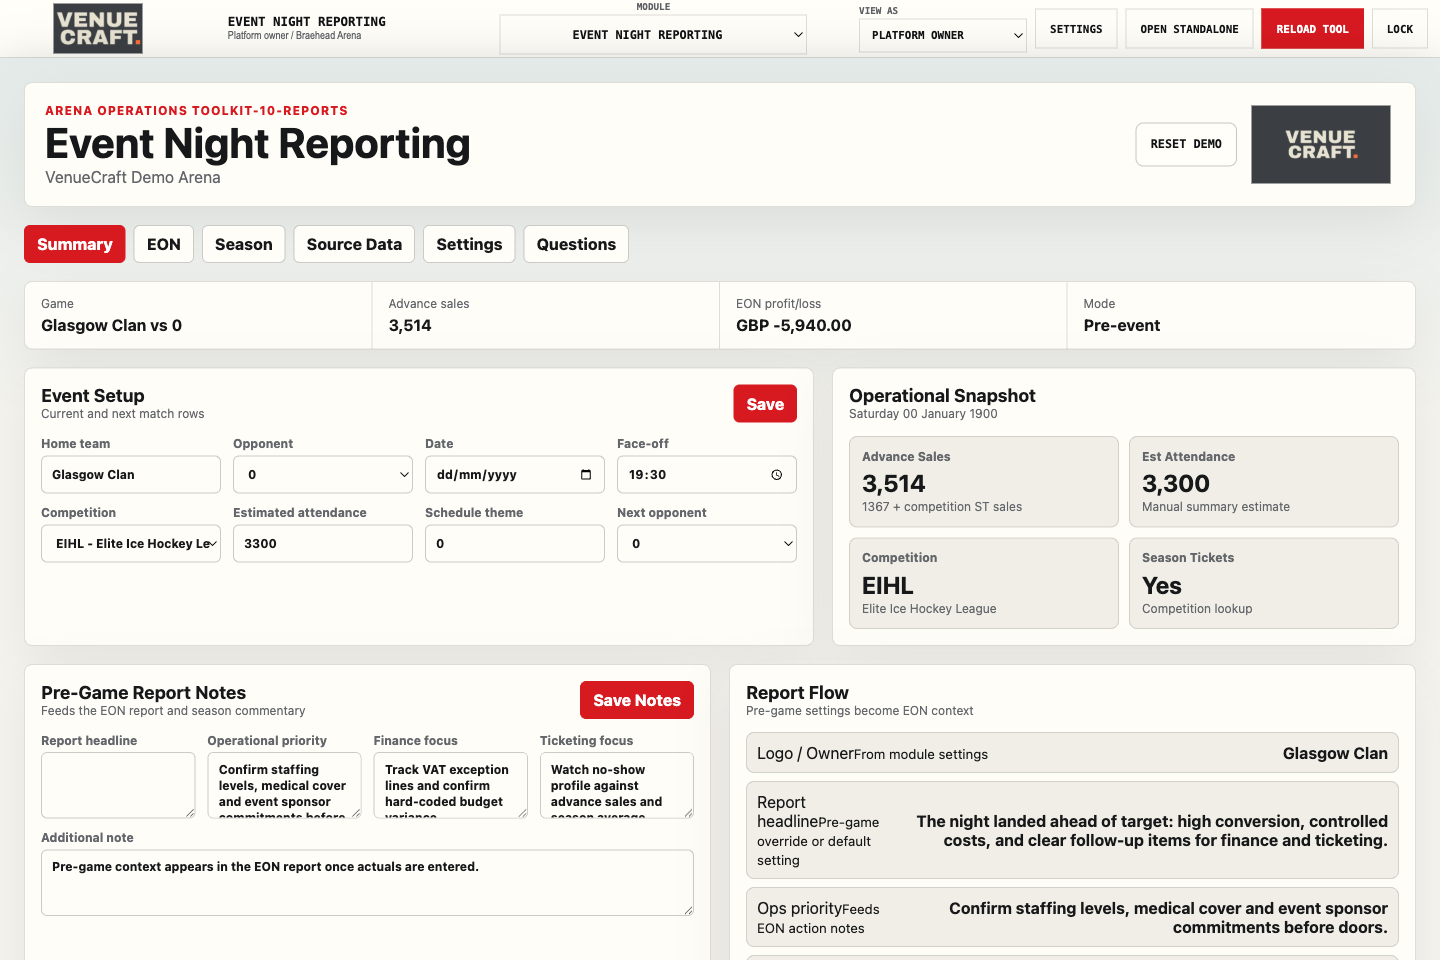Click the empty Report headline textarea
The height and width of the screenshot is (960, 1440).
[x=118, y=785]
